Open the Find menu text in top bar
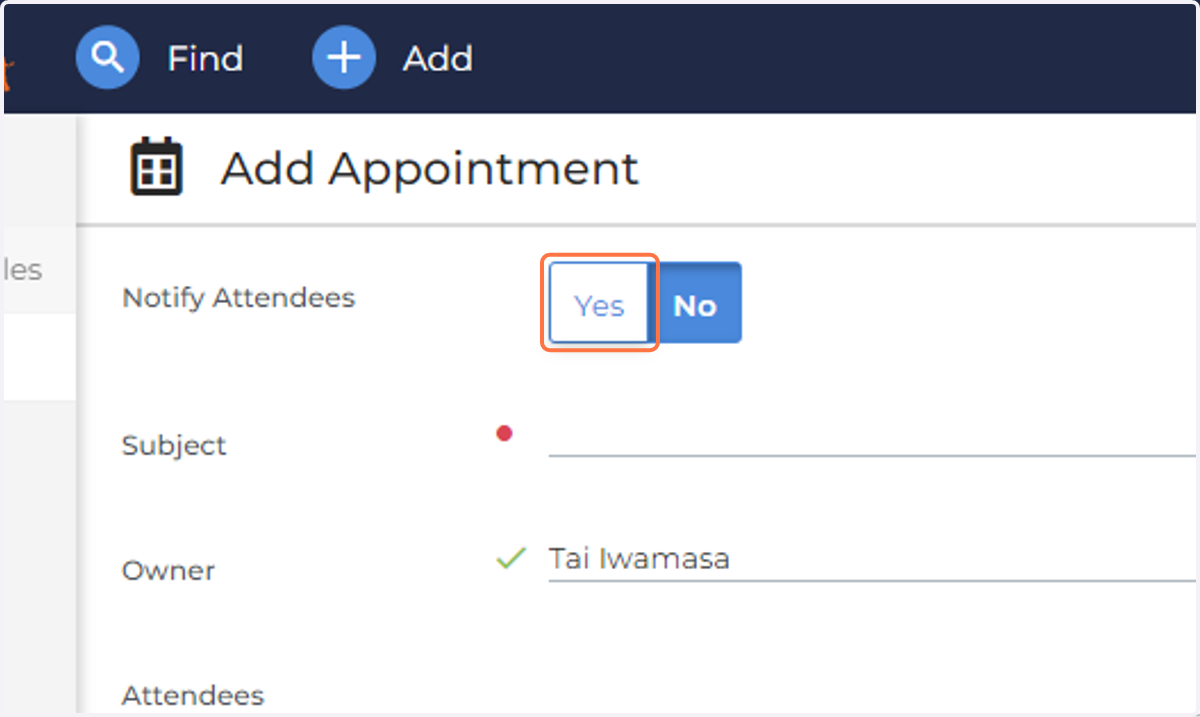 pyautogui.click(x=205, y=59)
